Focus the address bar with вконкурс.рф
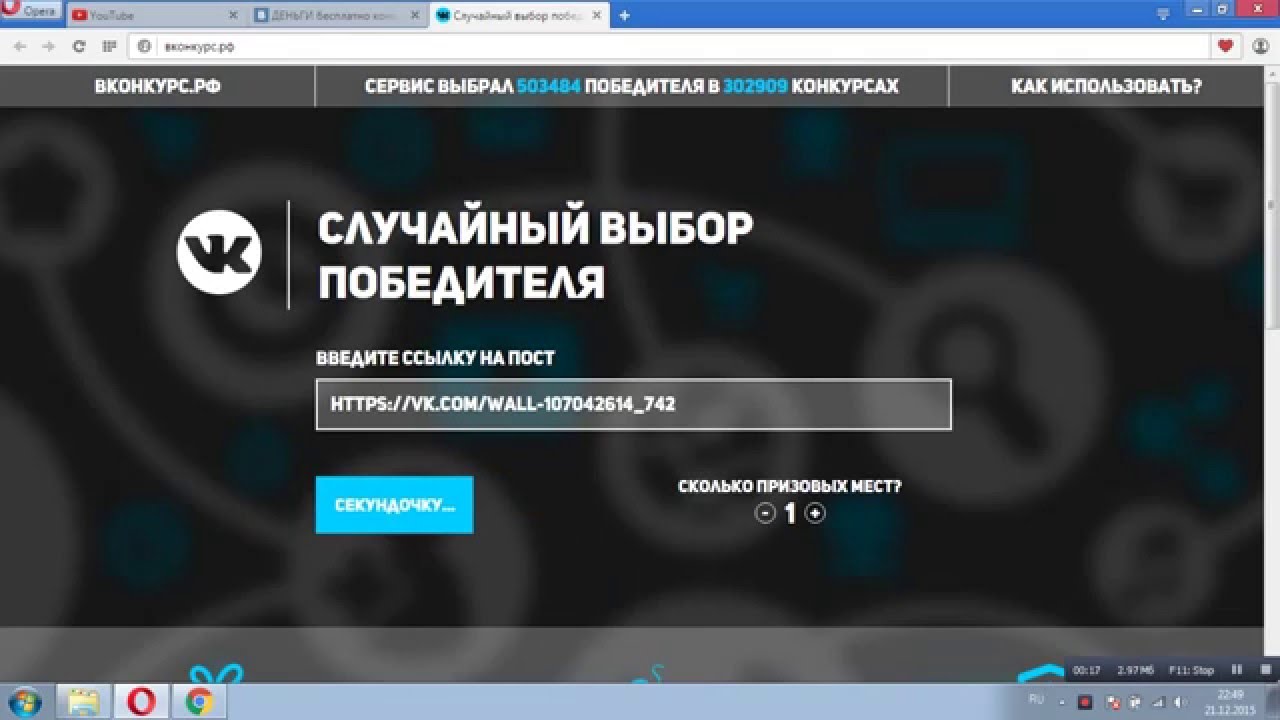1280x720 pixels. click(x=670, y=46)
